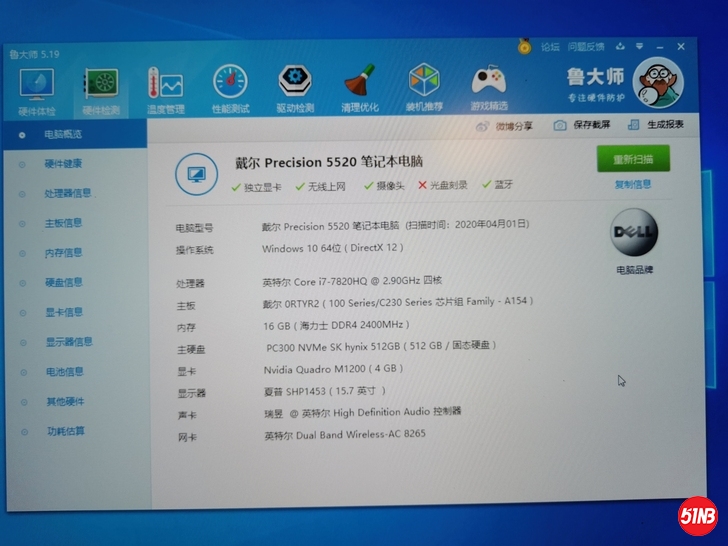Click the 无线上网 feature check
This screenshot has height=546, width=728.
click(x=320, y=187)
